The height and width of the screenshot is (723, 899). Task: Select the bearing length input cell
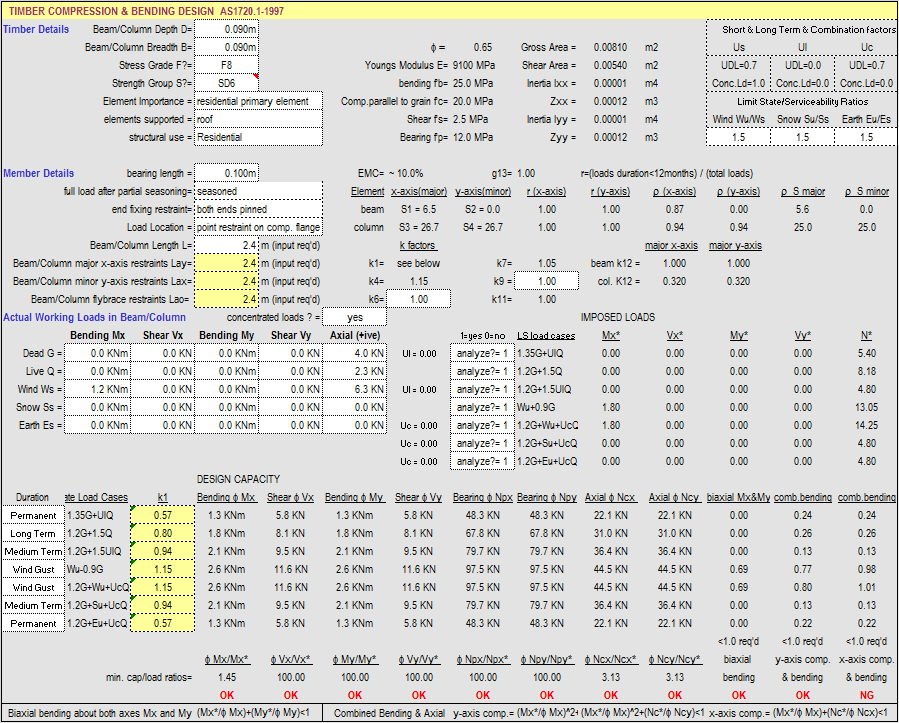(x=226, y=173)
